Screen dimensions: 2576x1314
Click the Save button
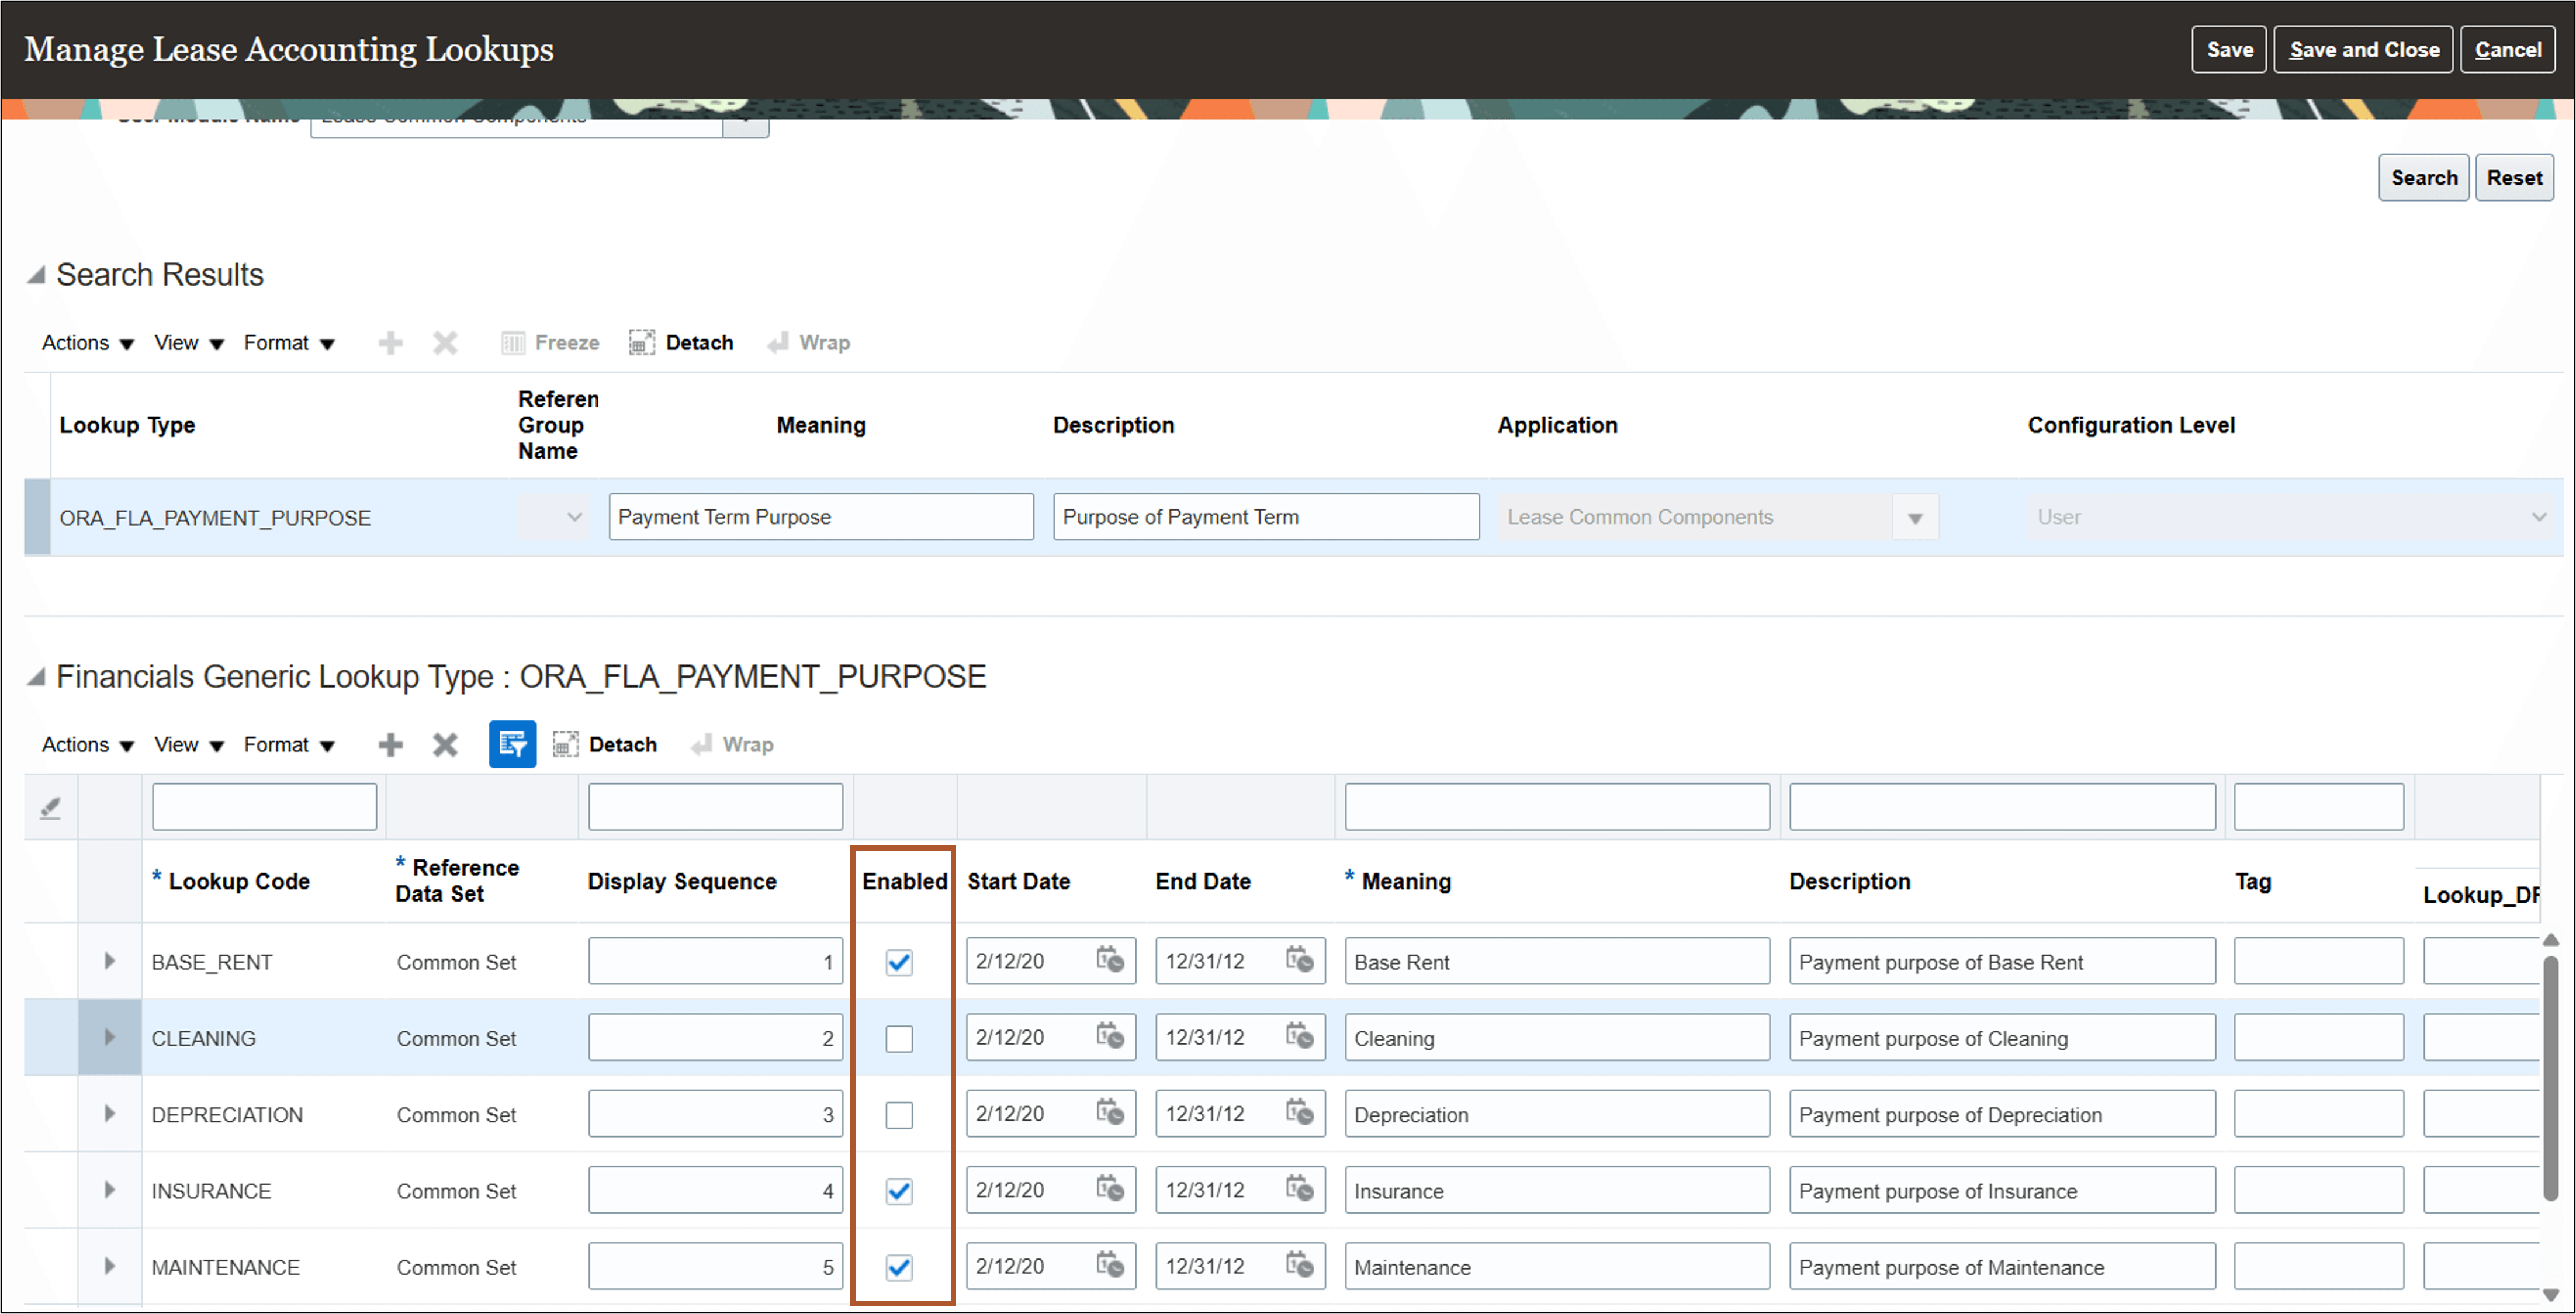(2229, 49)
